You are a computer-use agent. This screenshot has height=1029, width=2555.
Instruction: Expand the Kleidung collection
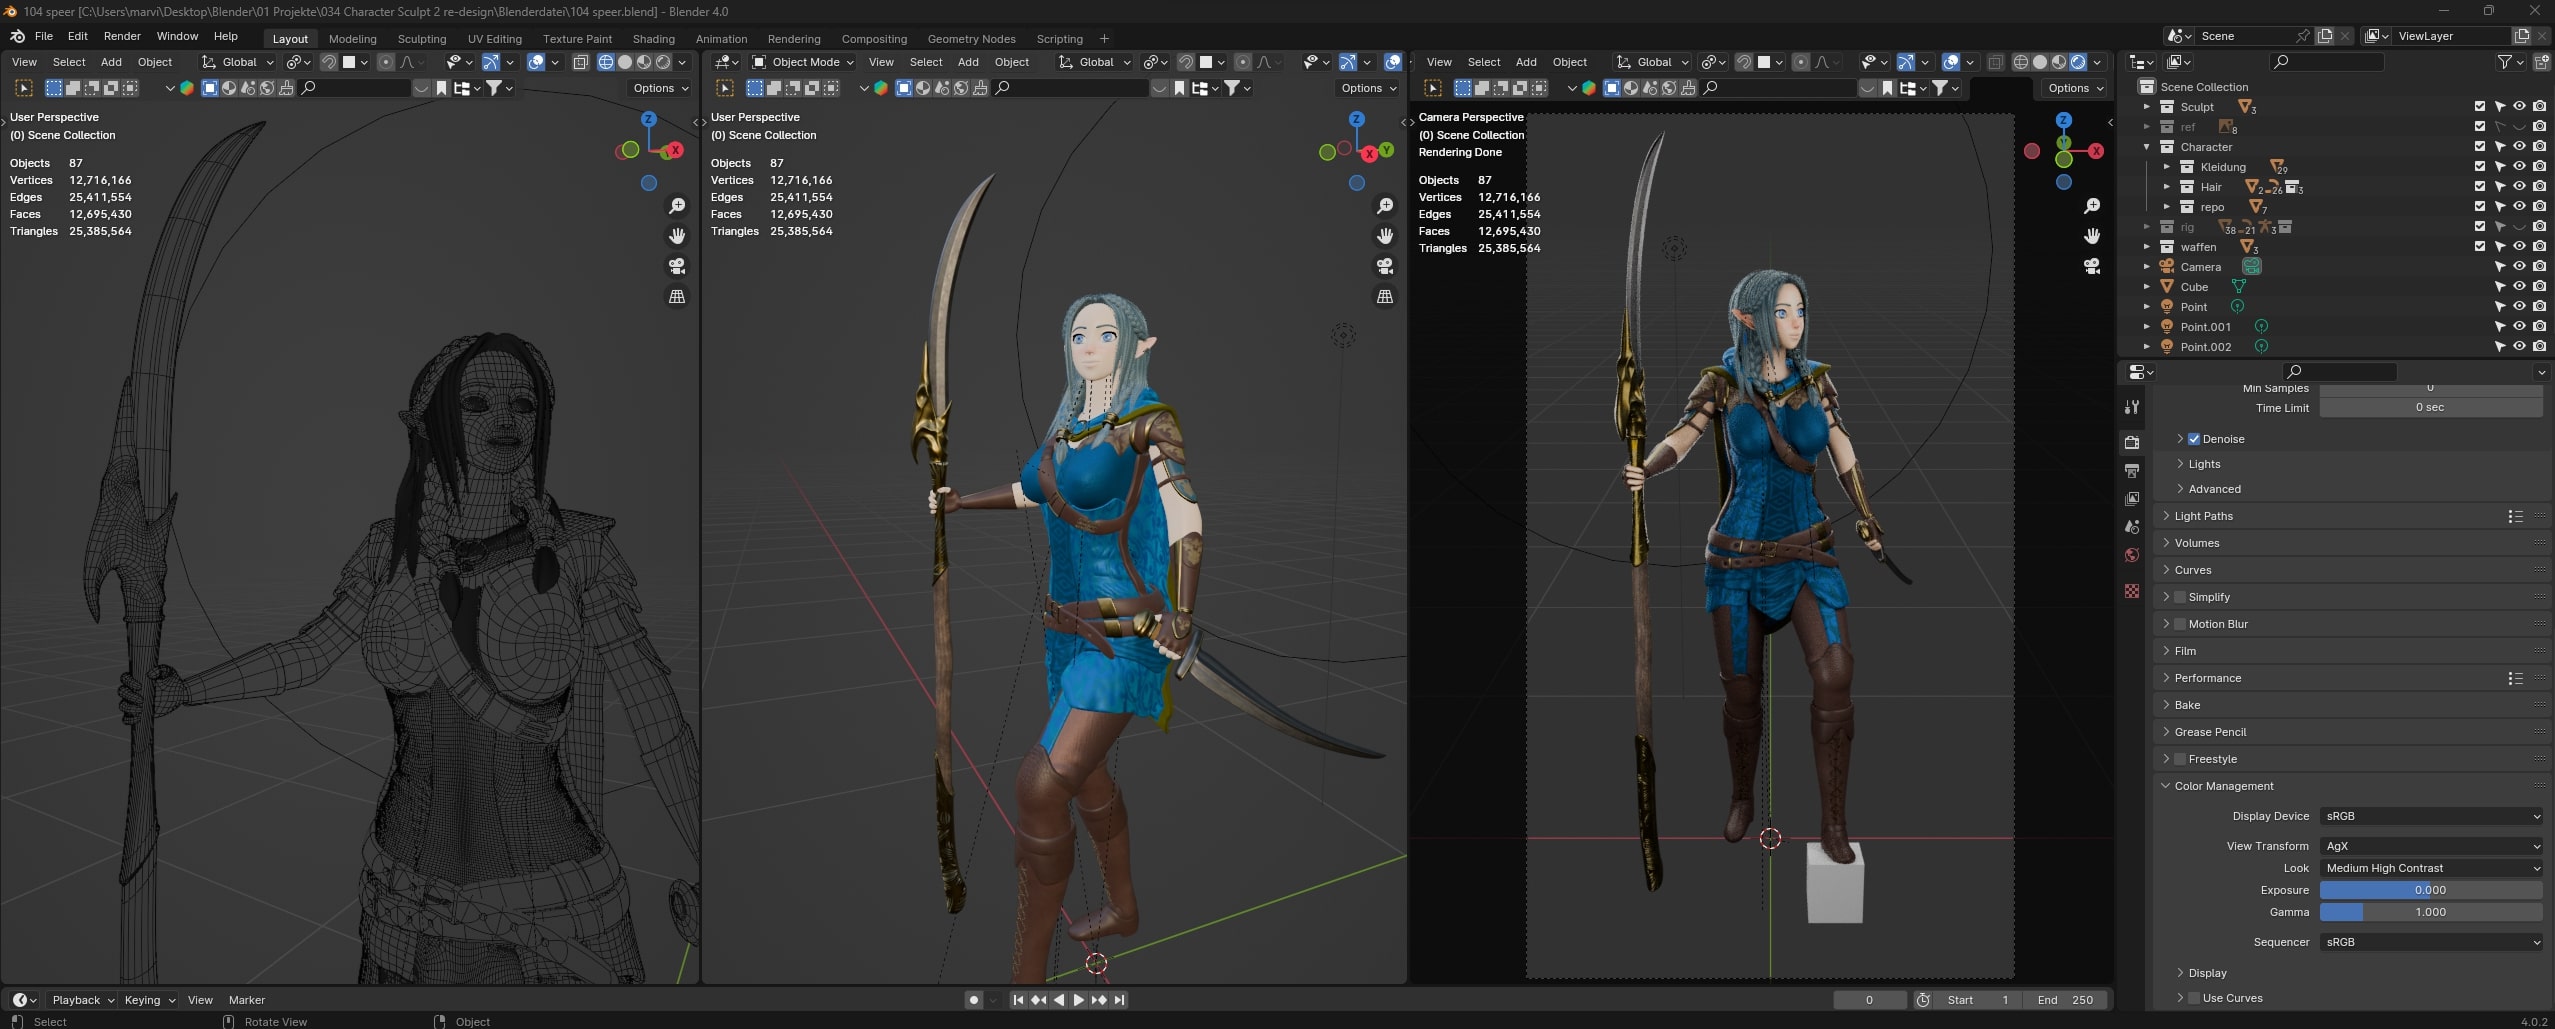2166,167
